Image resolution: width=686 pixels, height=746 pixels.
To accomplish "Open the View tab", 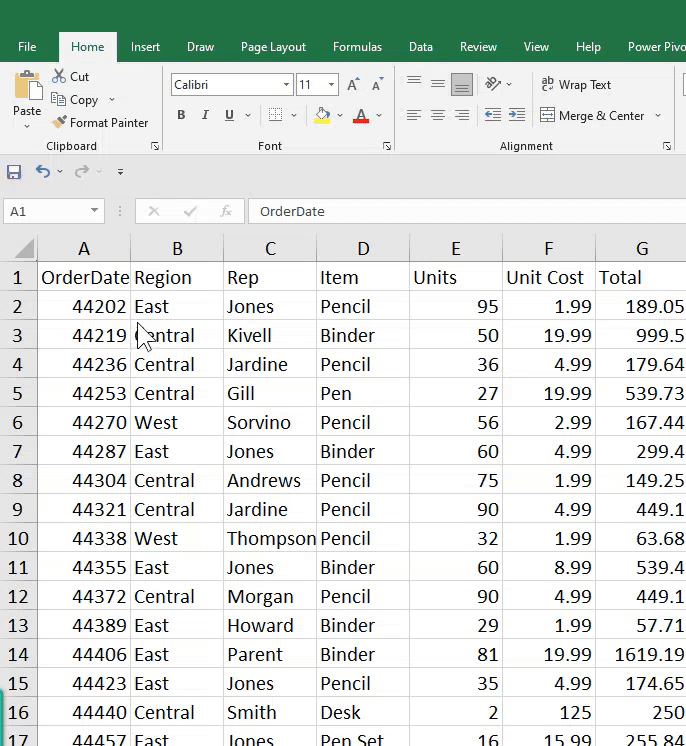I will [x=536, y=47].
